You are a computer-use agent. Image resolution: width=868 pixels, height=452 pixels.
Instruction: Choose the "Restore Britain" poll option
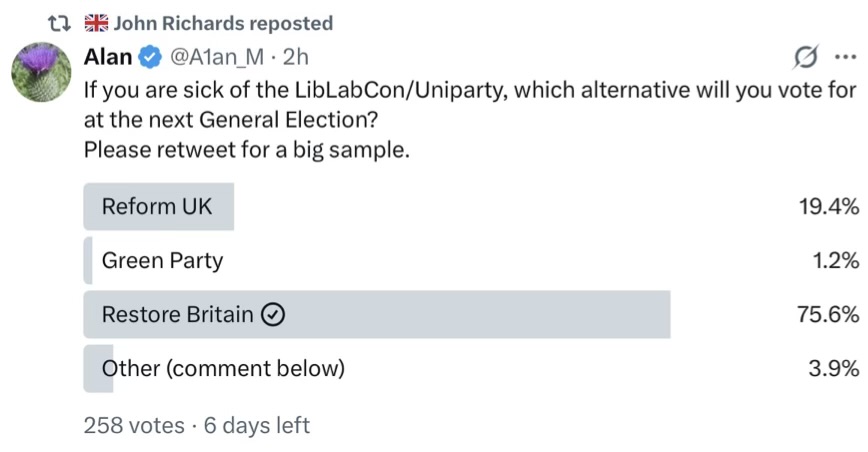point(178,315)
